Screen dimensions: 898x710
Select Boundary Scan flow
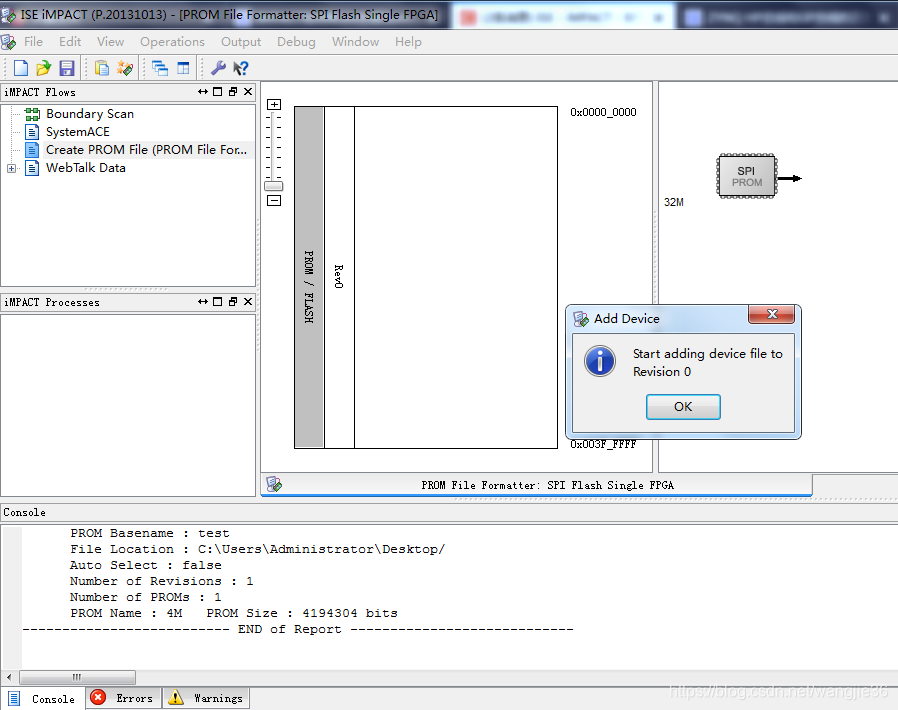tap(90, 114)
